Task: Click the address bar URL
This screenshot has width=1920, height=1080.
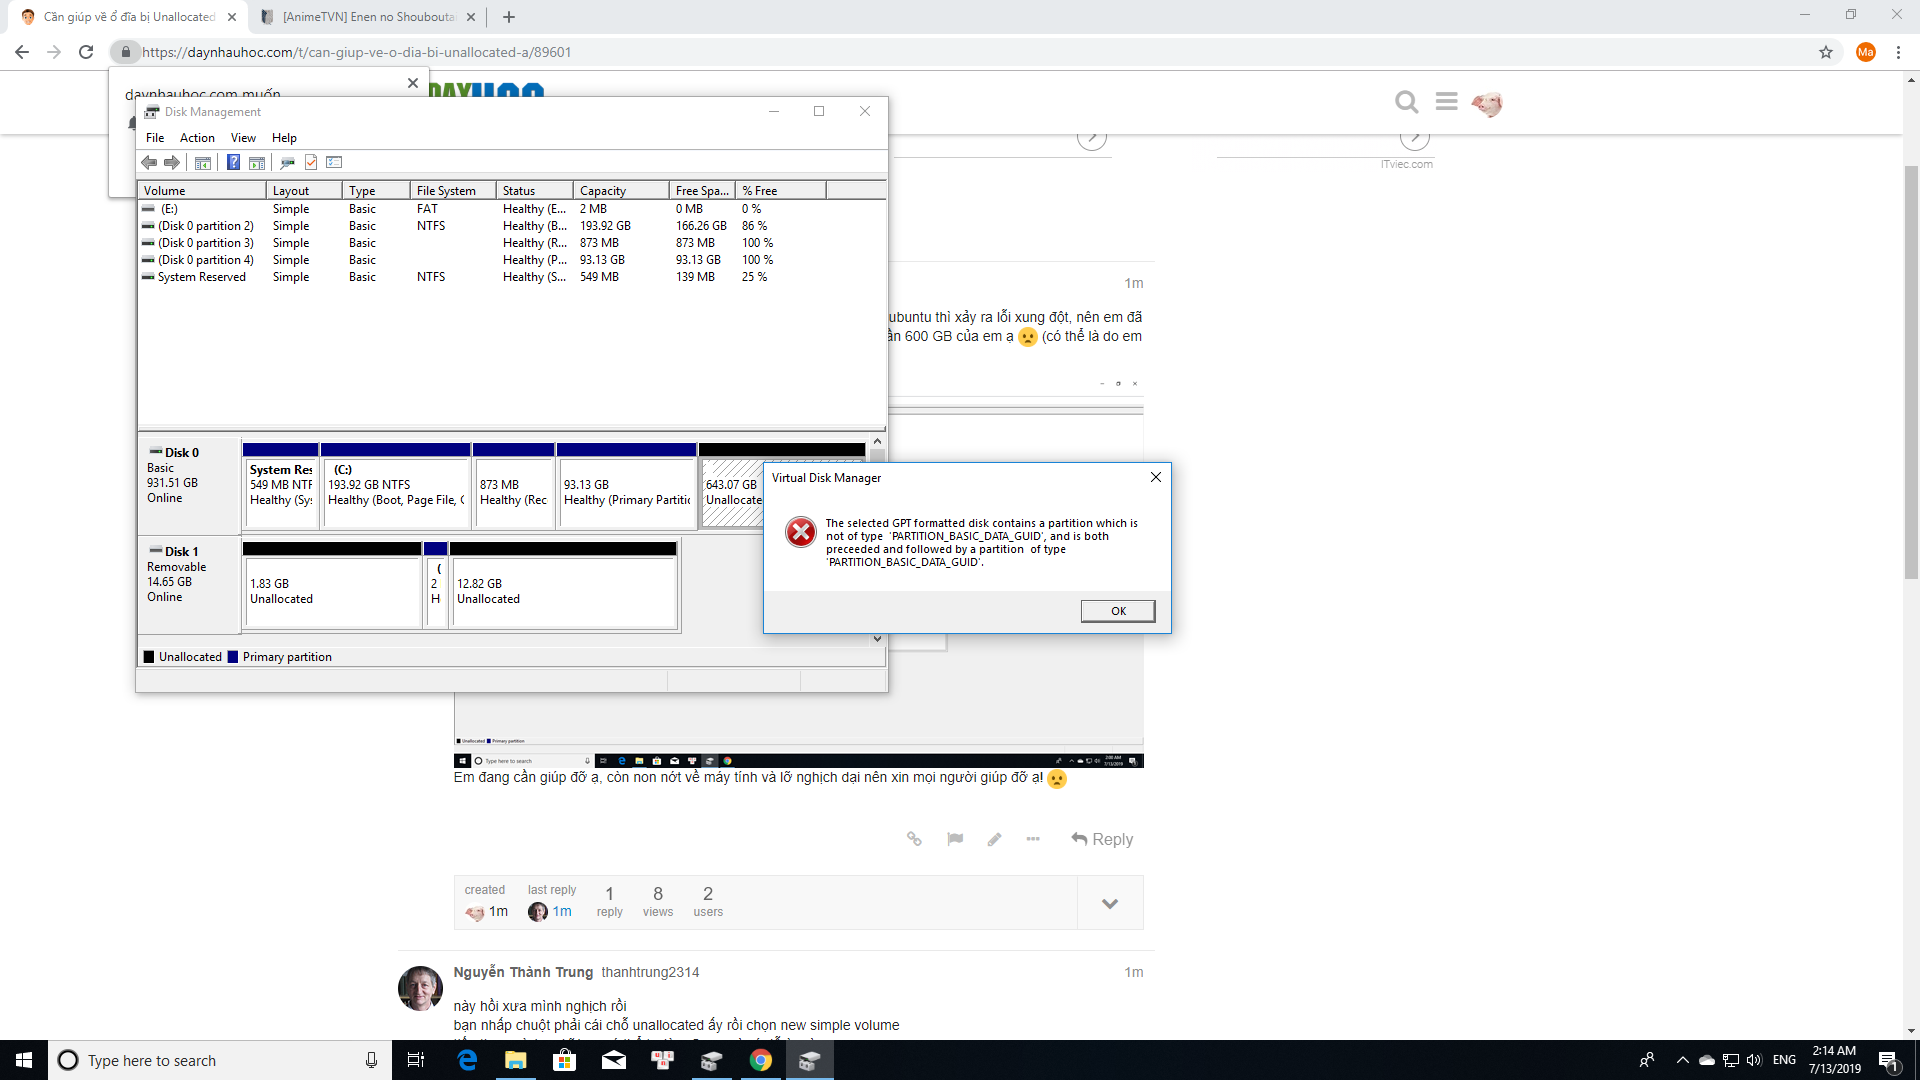Action: tap(356, 52)
